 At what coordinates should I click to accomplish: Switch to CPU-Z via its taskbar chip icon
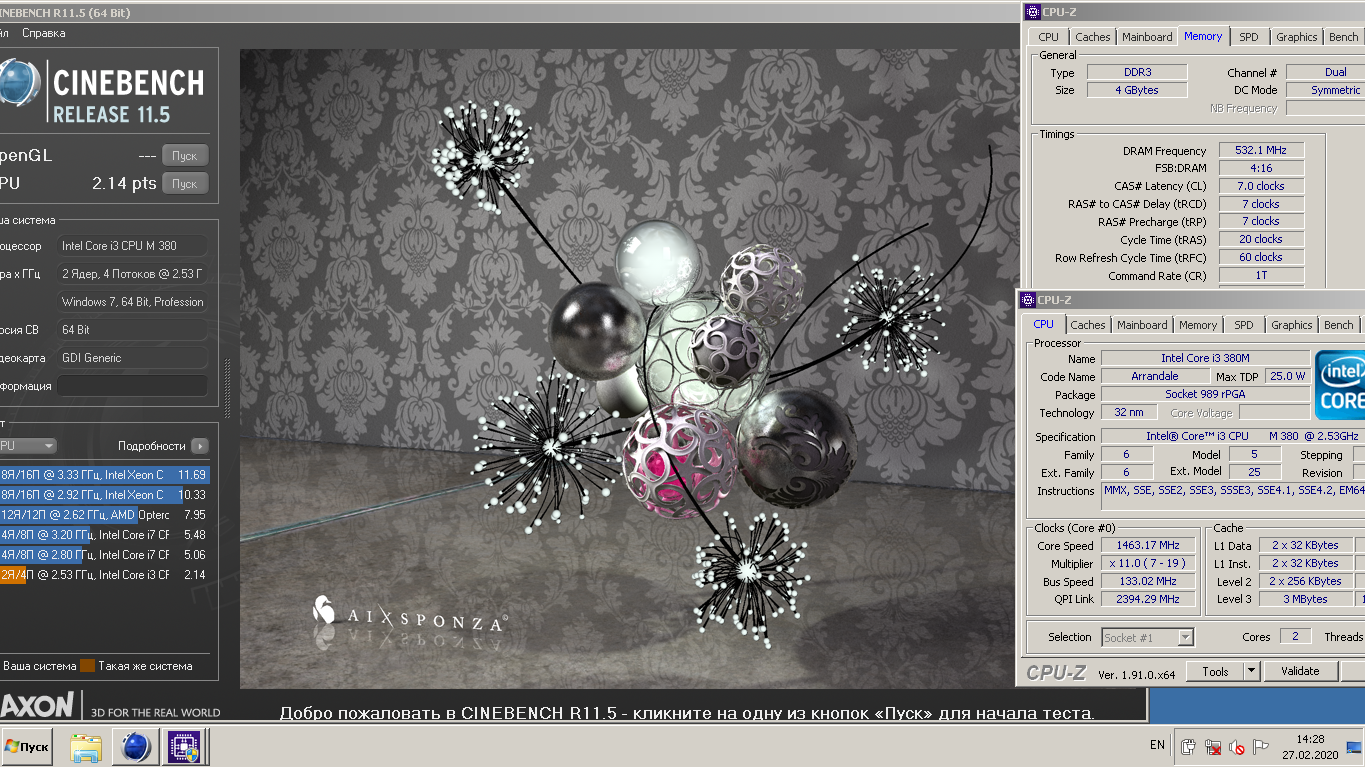[184, 746]
